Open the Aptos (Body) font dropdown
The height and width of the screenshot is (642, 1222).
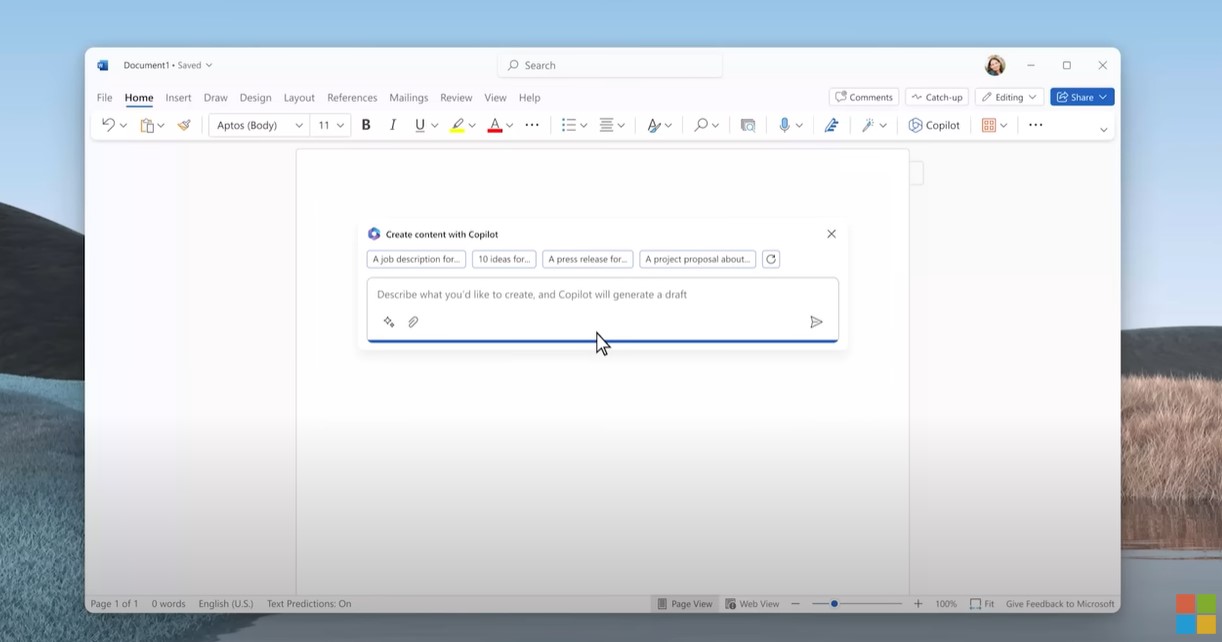pos(259,125)
